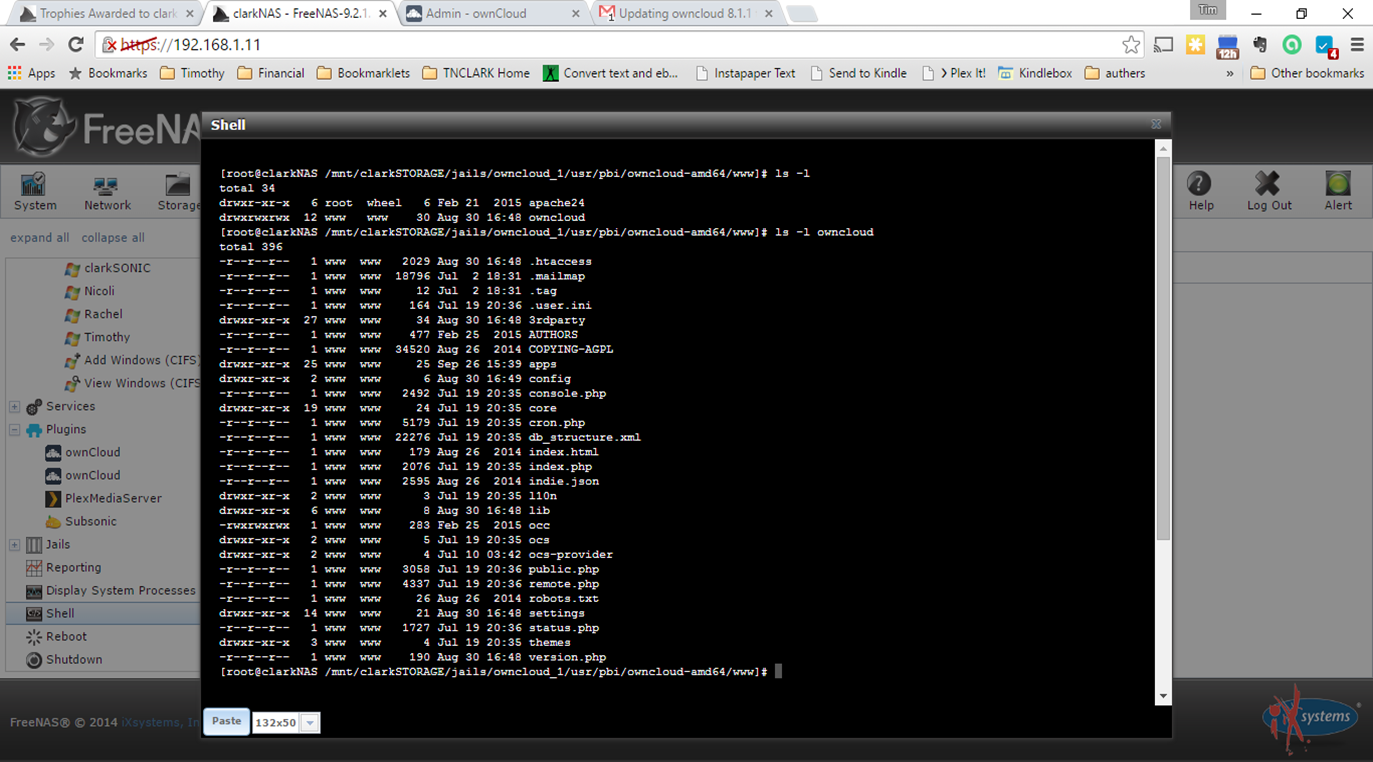Click the Shell icon in sidebar

click(34, 614)
